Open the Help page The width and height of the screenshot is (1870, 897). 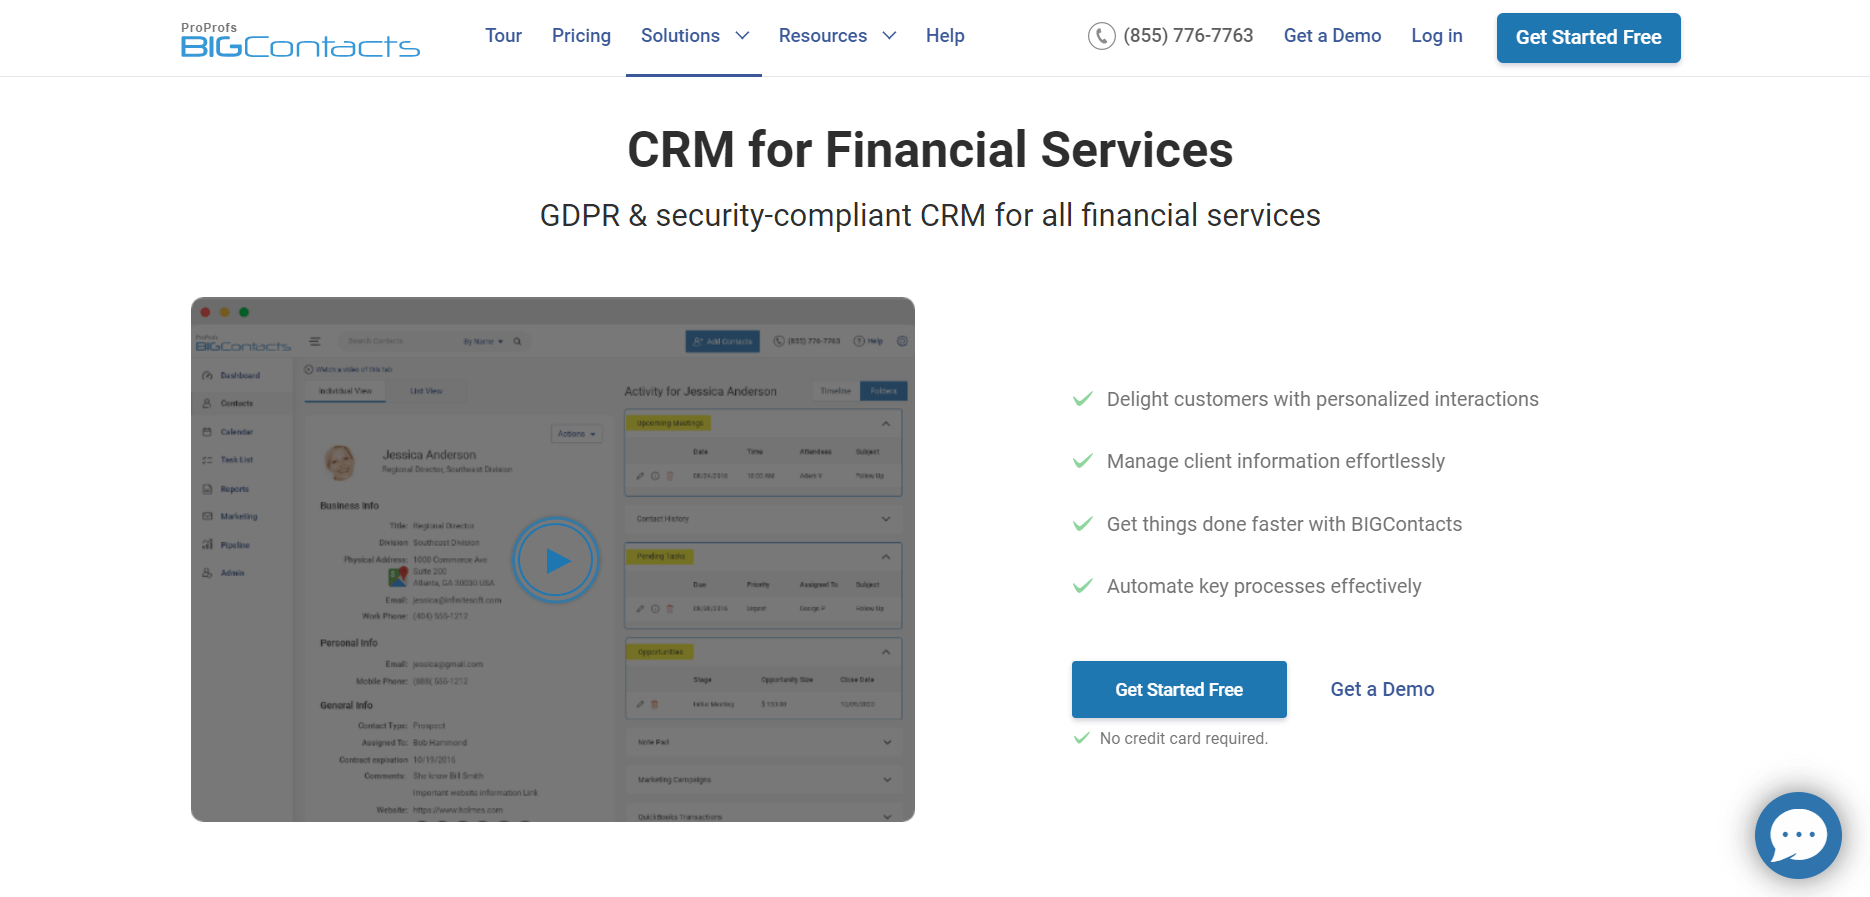(945, 36)
